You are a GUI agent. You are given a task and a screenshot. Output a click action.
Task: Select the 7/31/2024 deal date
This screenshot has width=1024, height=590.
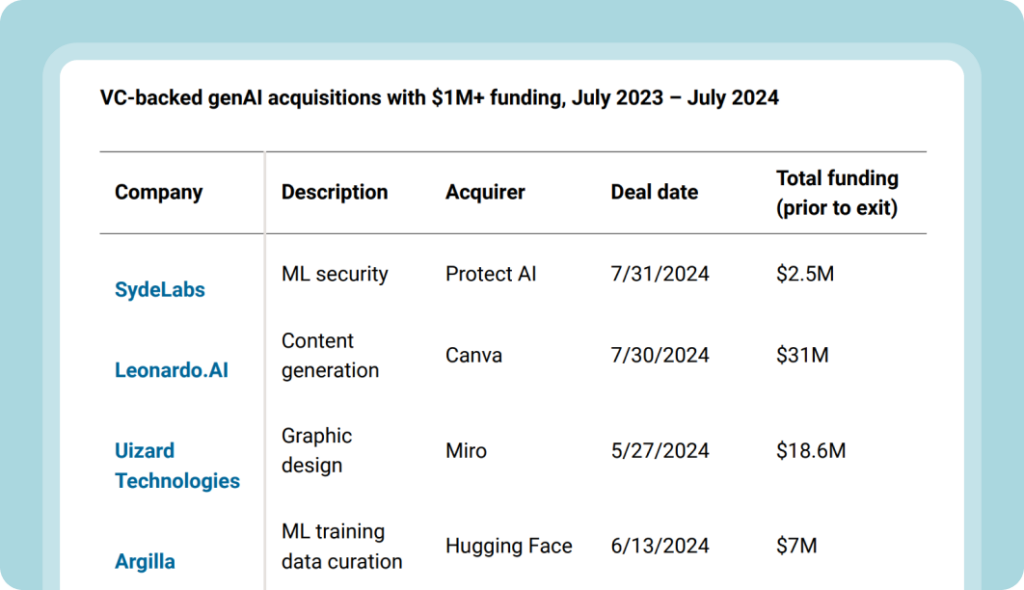click(x=660, y=274)
